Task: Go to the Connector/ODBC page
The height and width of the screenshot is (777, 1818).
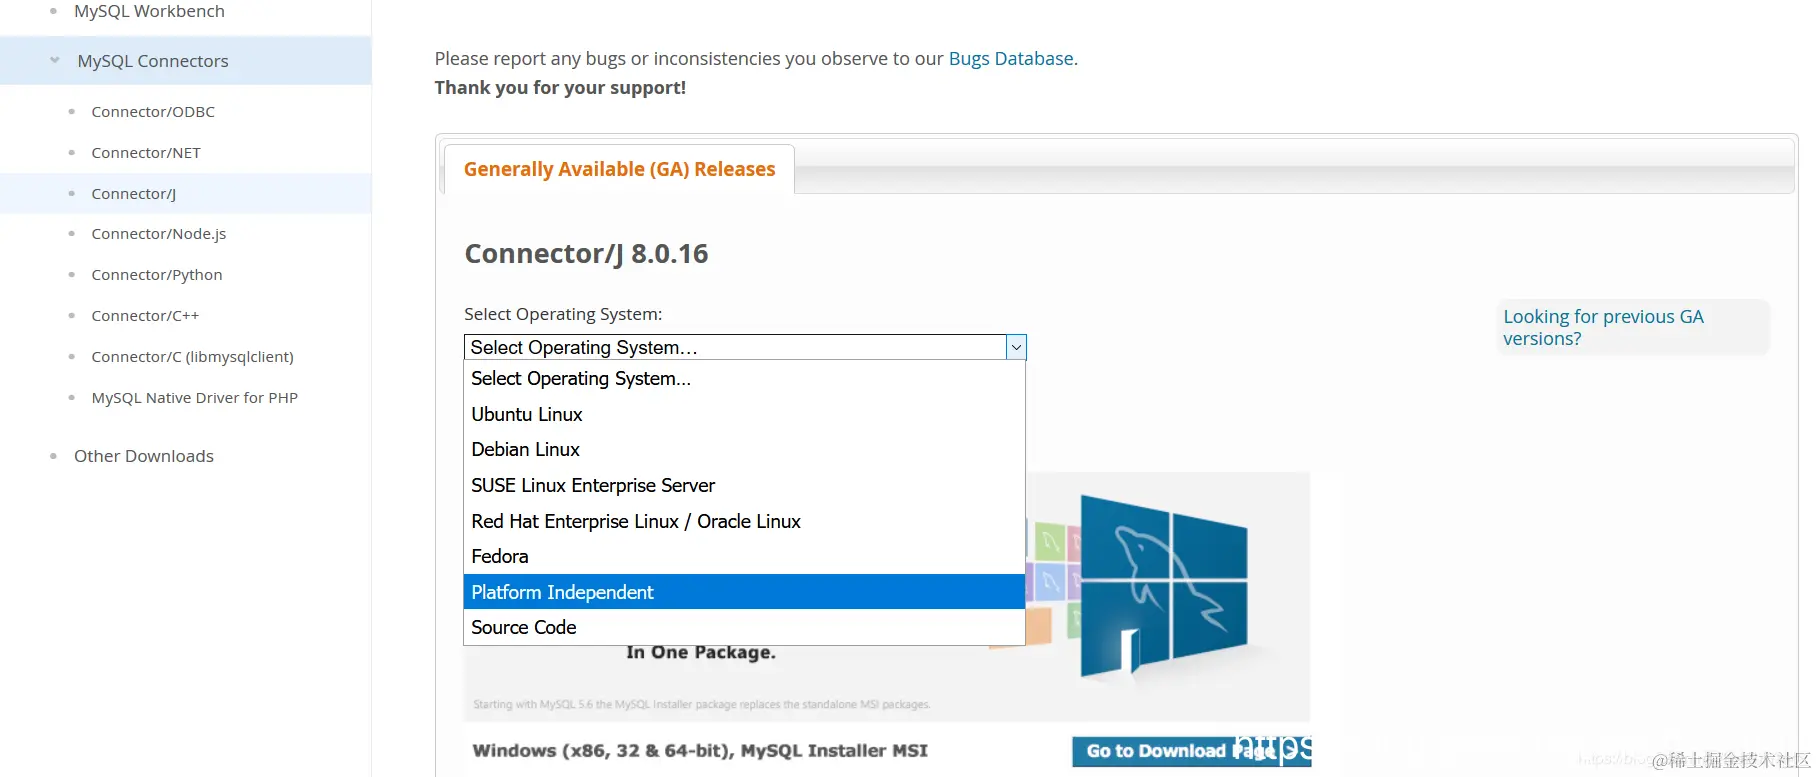Action: click(x=153, y=111)
